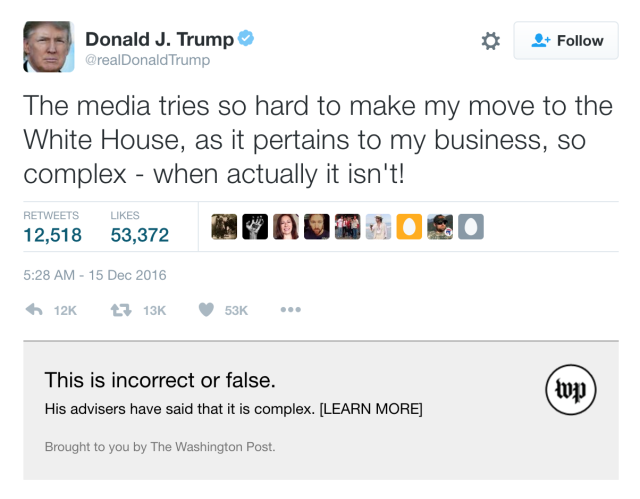Screen dimensions: 640x499
Task: Click the Washington Post logo icon
Action: (x=572, y=386)
